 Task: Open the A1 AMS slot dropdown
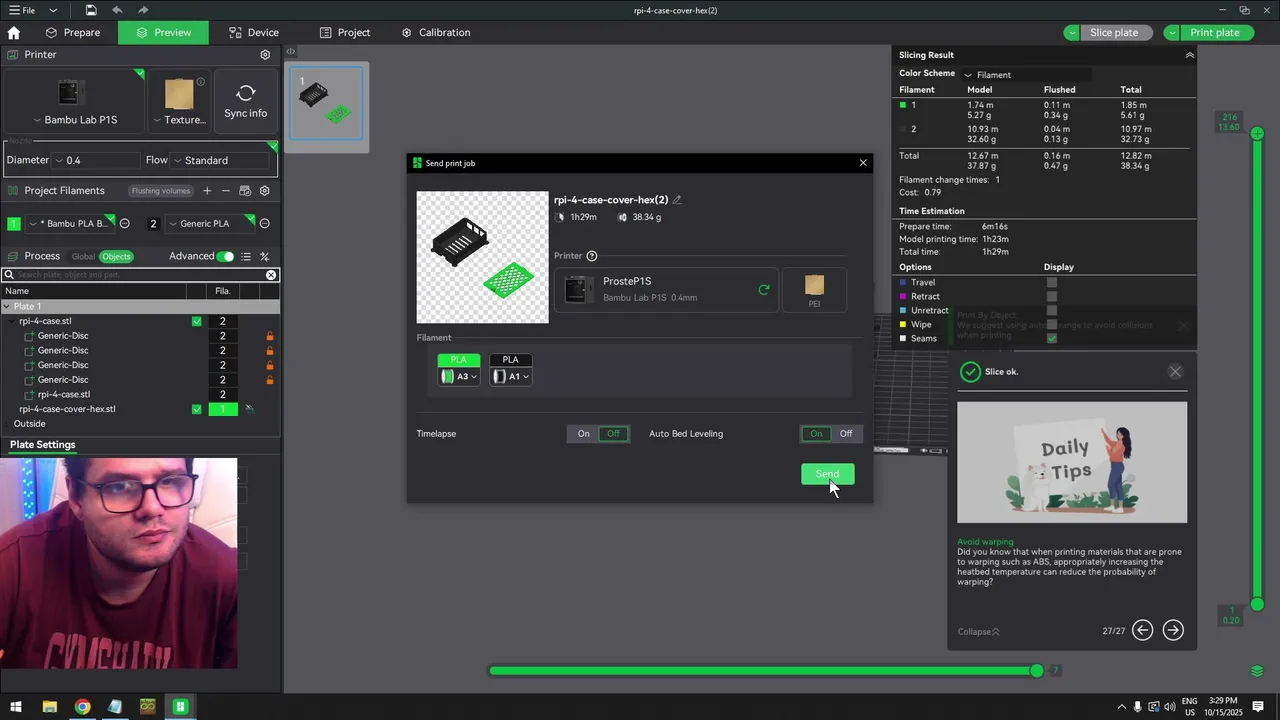[511, 377]
